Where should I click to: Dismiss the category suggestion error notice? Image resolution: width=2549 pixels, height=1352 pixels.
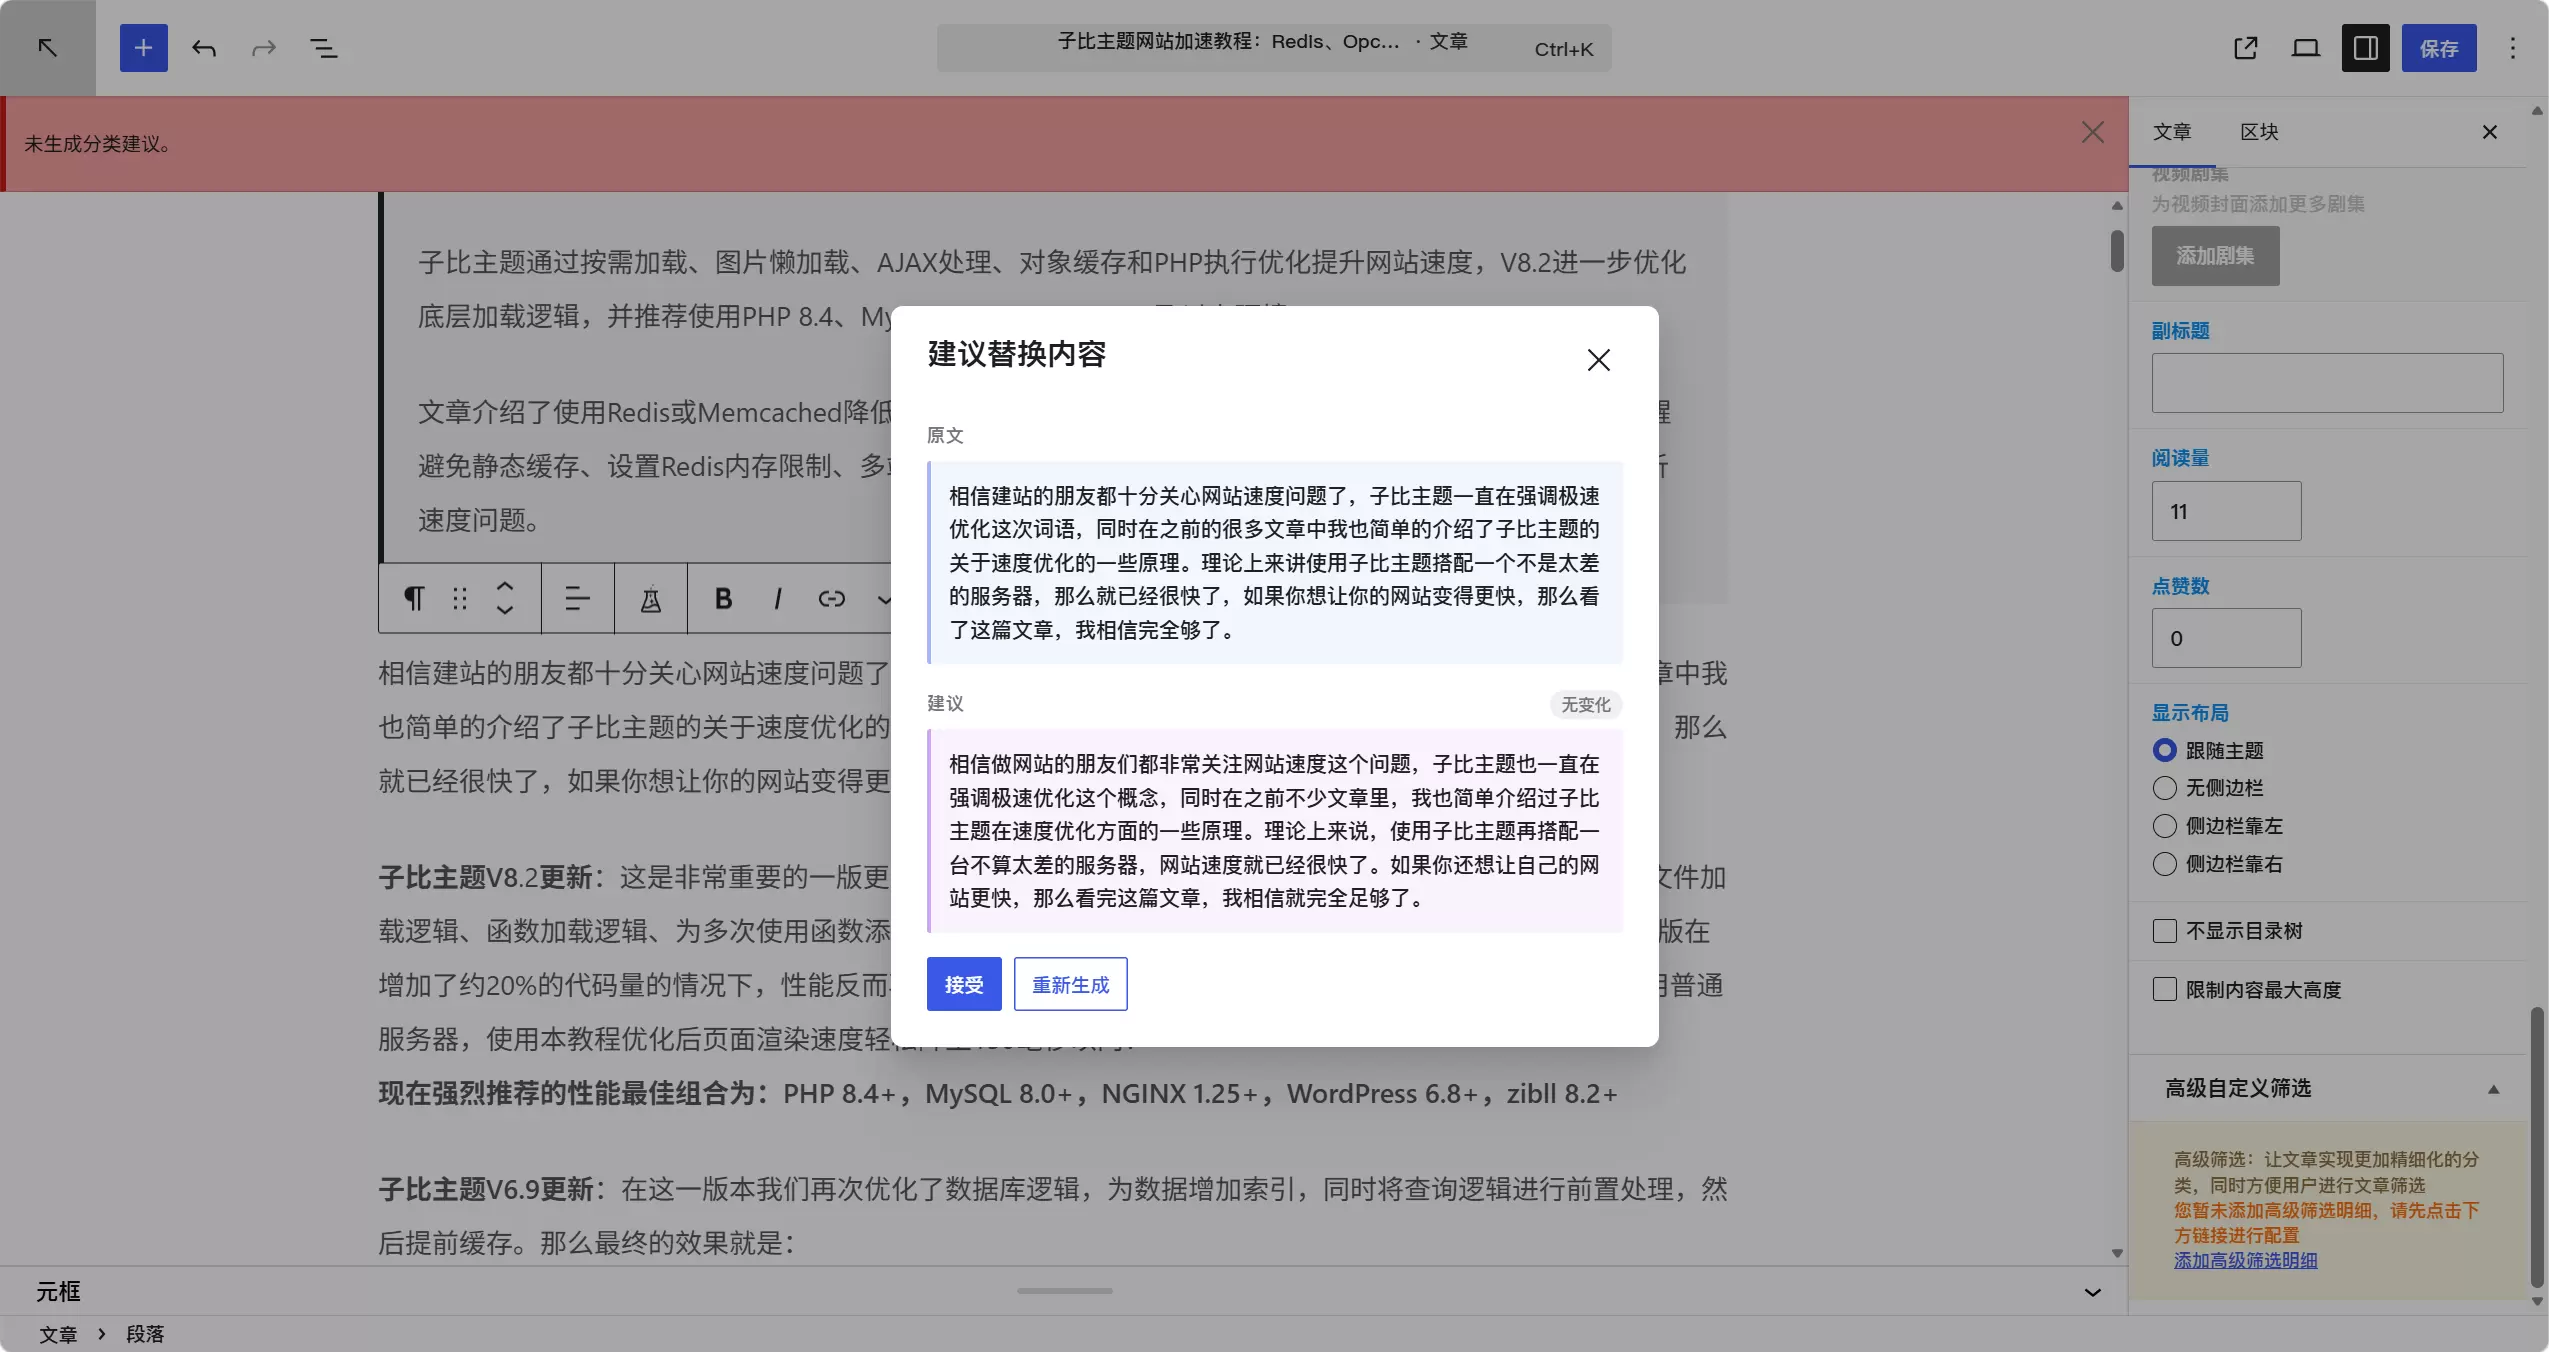point(2093,132)
